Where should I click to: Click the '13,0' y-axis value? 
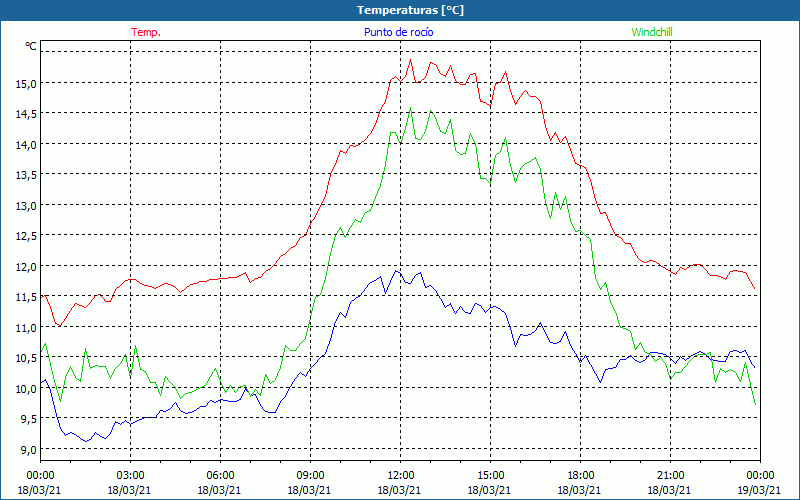tap(26, 206)
